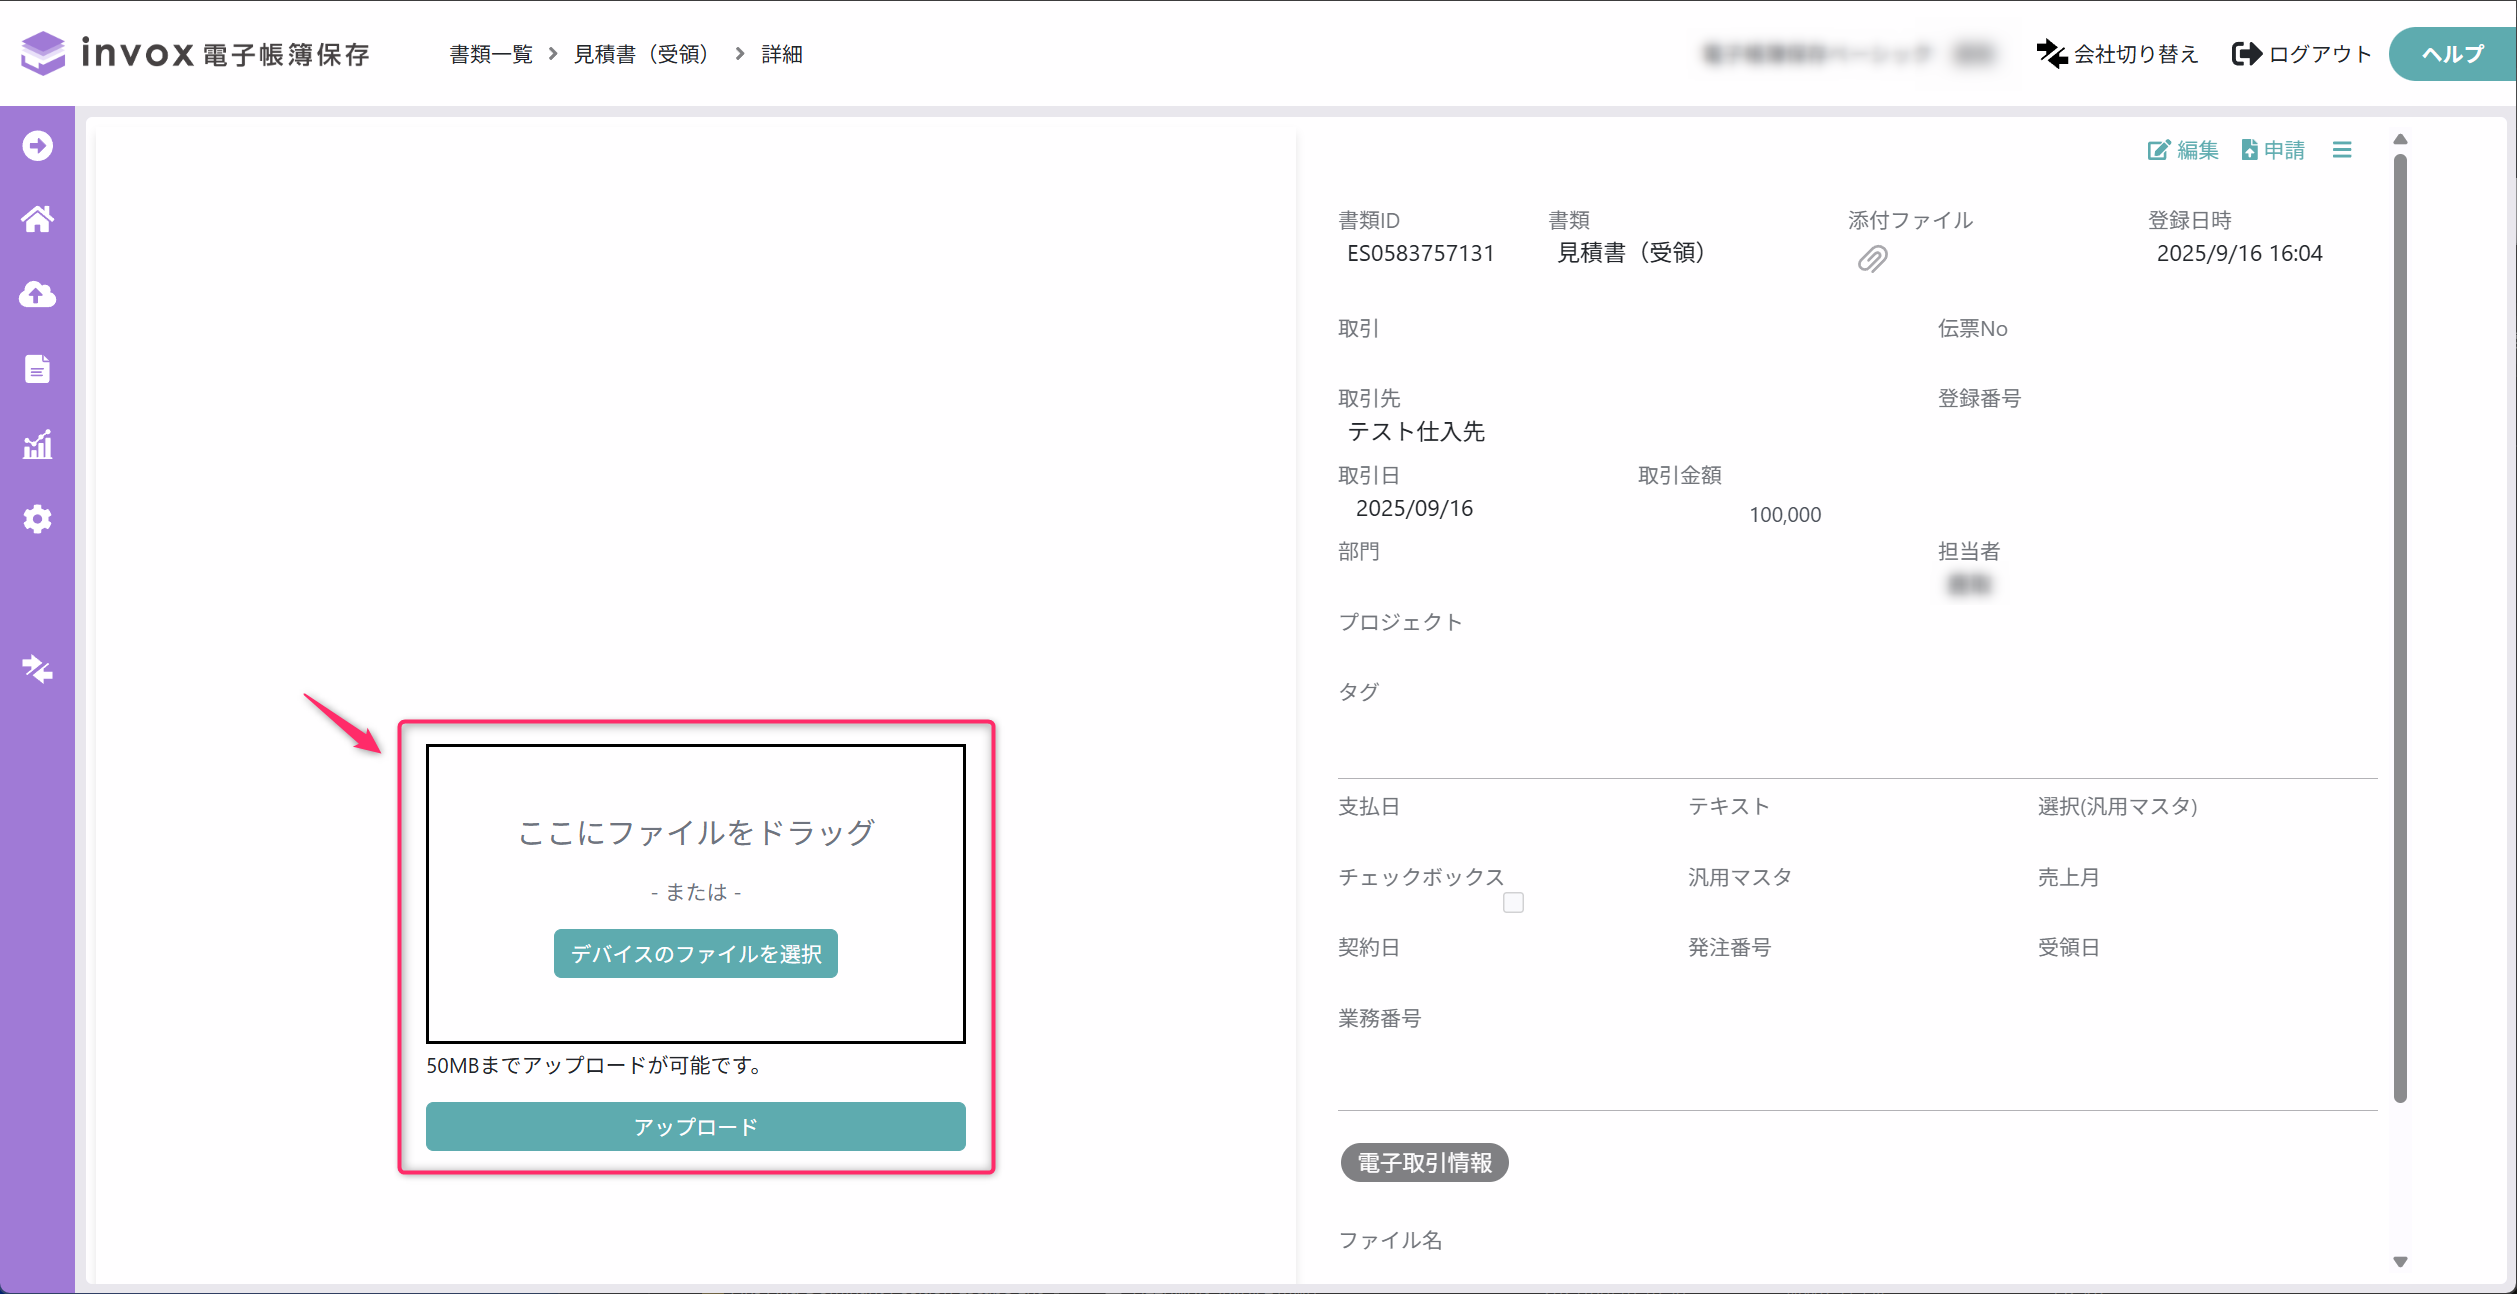Viewport: 2517px width, 1294px height.
Task: Click the 担当者 field label
Action: coord(1968,551)
